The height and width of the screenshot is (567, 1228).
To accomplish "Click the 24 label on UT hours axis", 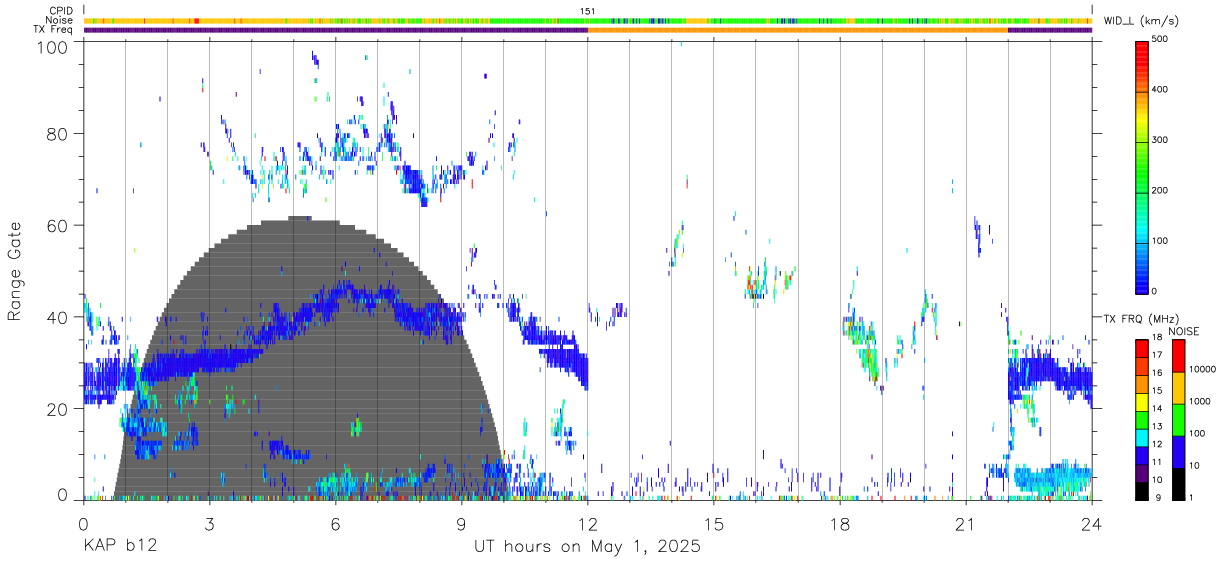I will (x=1091, y=524).
